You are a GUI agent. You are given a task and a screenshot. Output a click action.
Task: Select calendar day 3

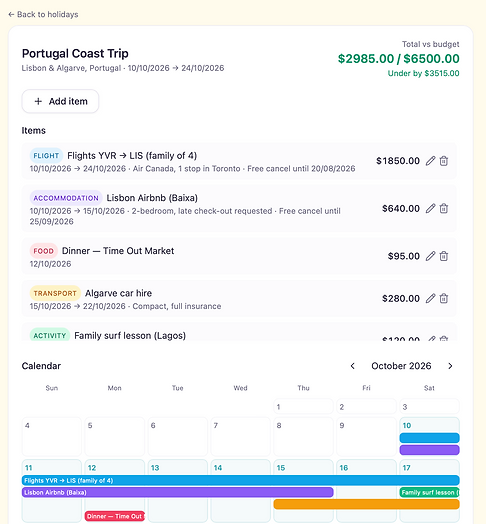tap(430, 406)
